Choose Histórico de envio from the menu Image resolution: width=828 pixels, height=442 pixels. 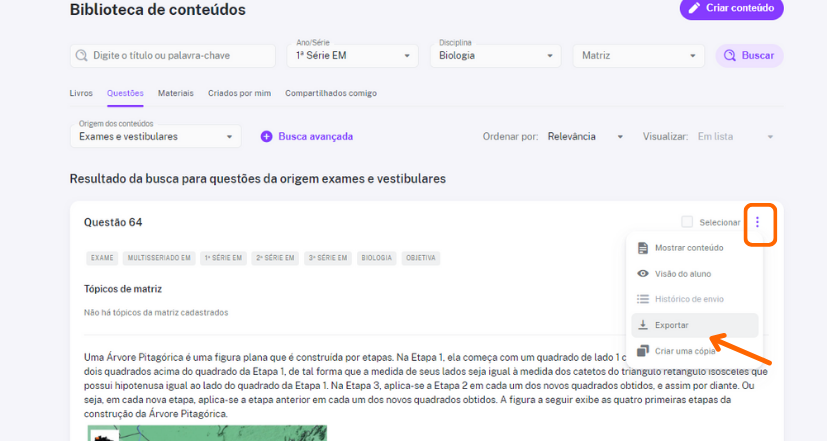[694, 299]
